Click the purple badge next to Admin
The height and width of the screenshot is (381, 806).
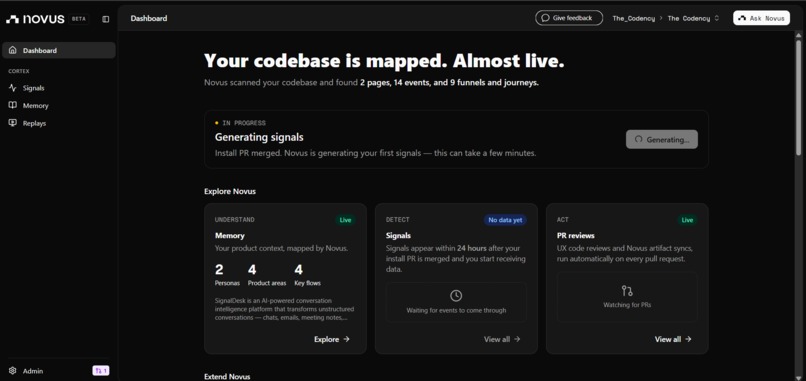(101, 371)
